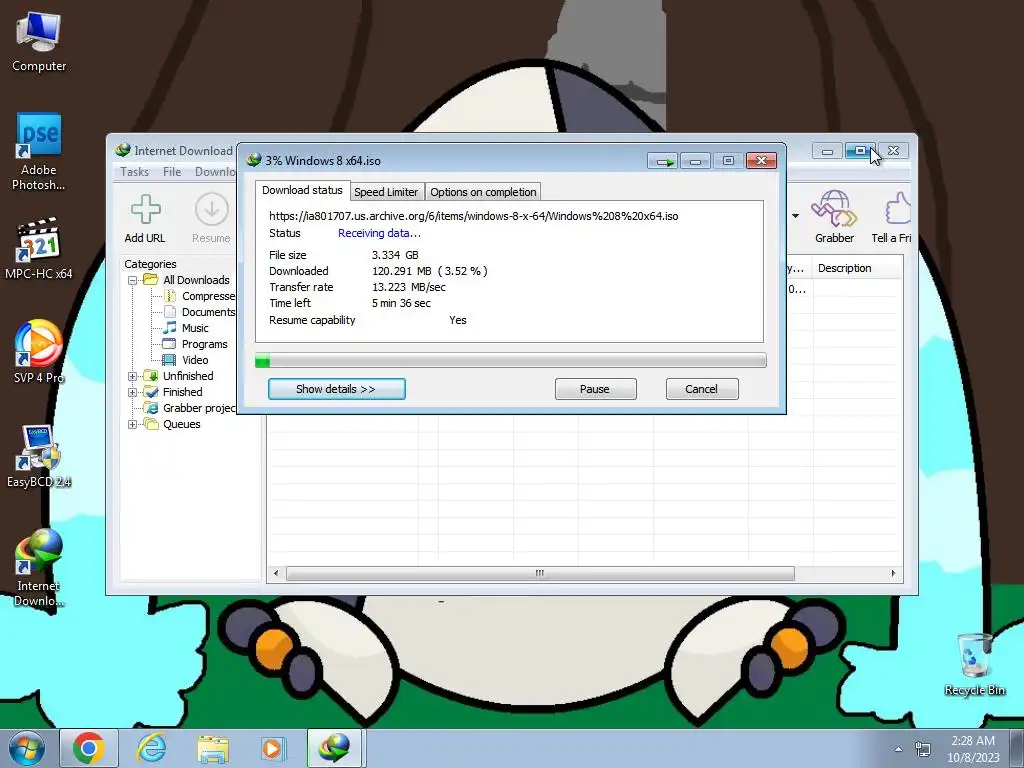Select the Compressed category folder
This screenshot has width=1024, height=768.
pos(199,296)
